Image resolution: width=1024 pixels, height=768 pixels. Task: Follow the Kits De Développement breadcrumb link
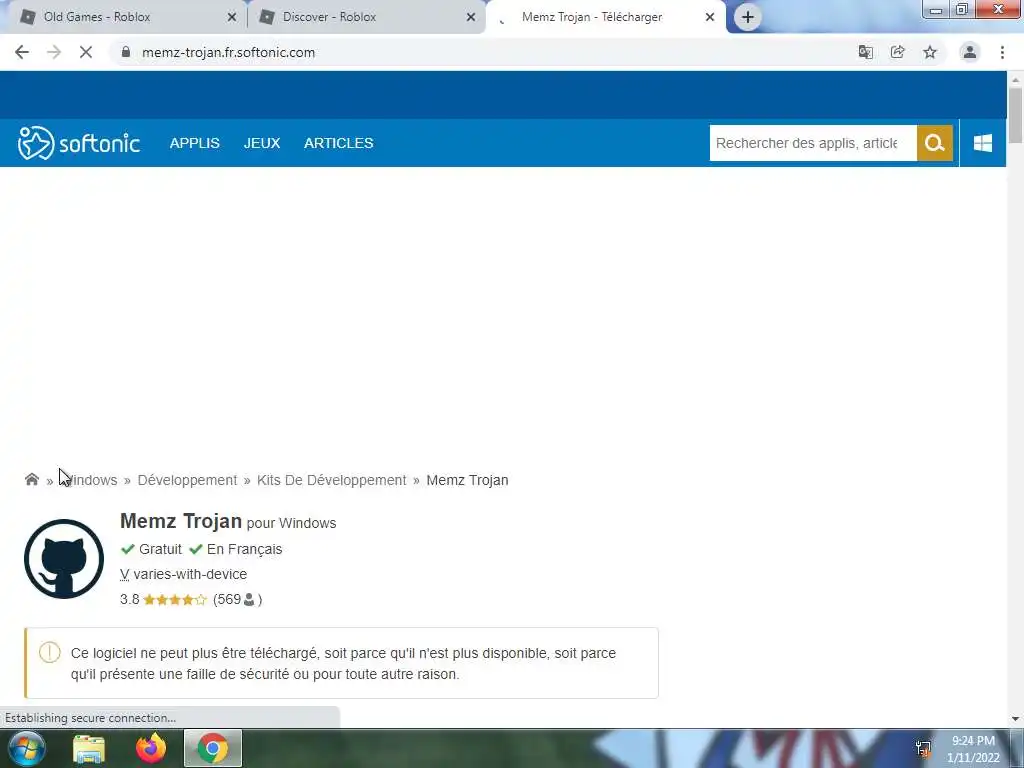[331, 480]
